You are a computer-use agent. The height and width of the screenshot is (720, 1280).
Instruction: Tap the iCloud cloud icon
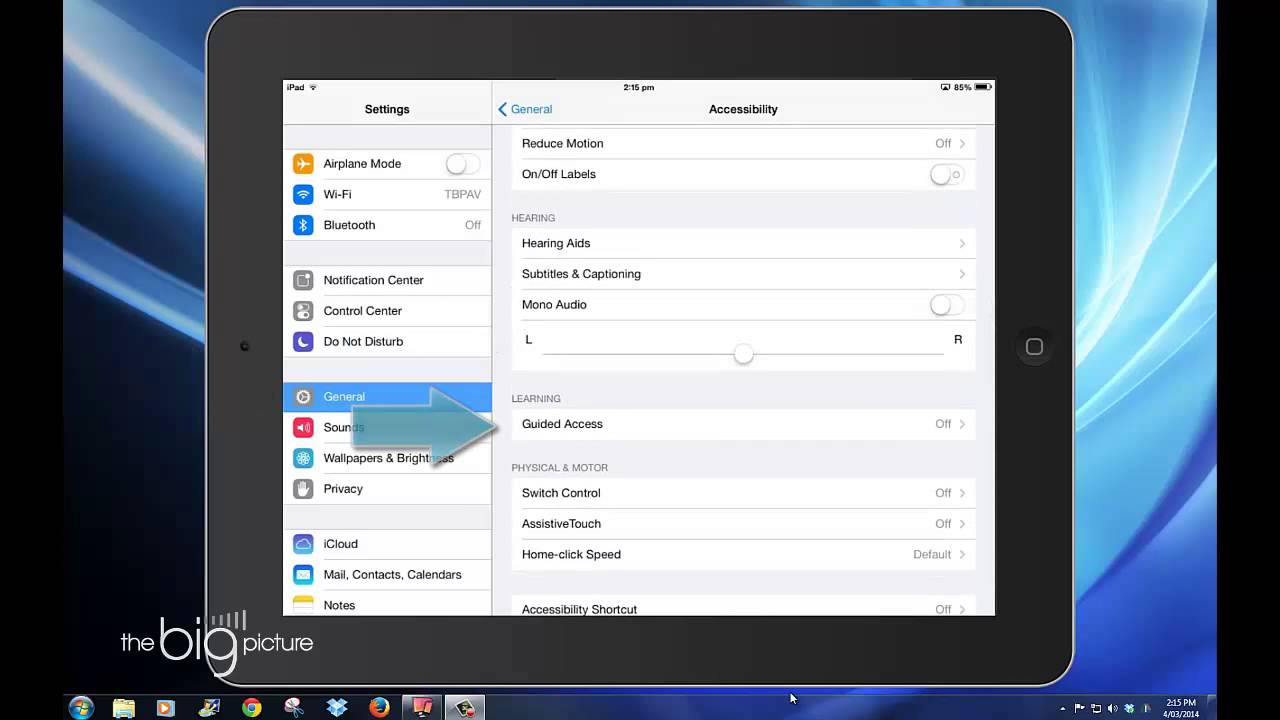coord(303,544)
